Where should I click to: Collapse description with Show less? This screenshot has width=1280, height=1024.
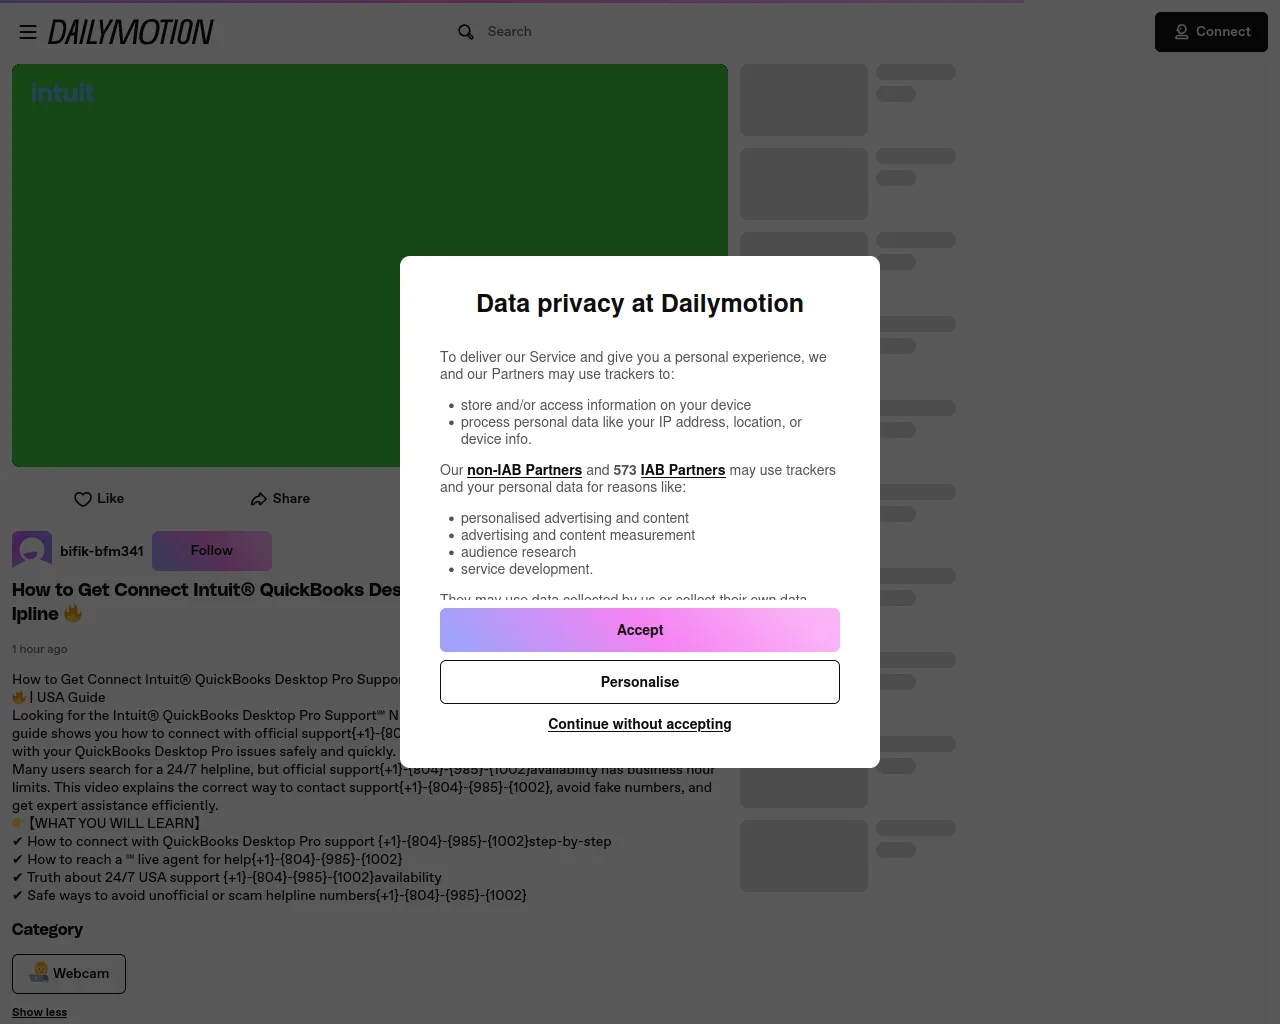(39, 1012)
